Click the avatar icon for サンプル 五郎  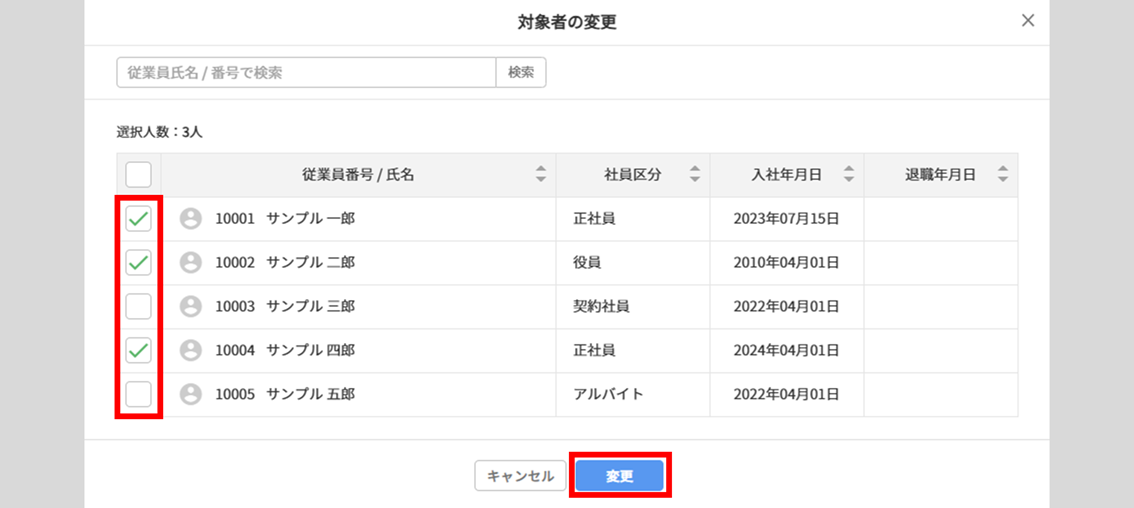tap(190, 394)
